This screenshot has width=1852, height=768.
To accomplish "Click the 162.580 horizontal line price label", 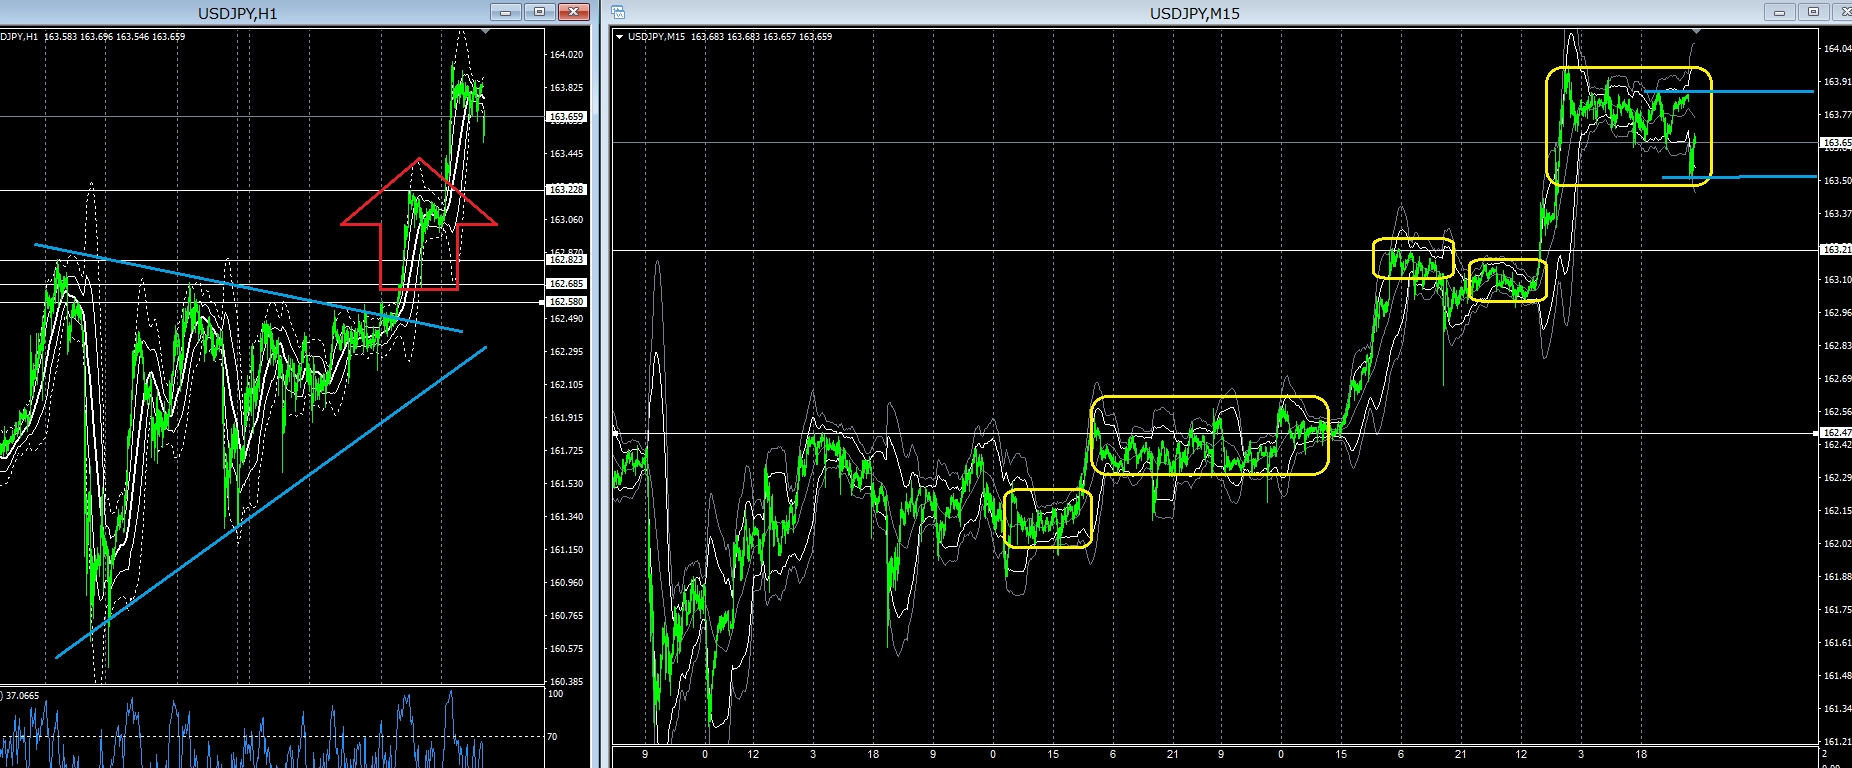I will point(566,302).
